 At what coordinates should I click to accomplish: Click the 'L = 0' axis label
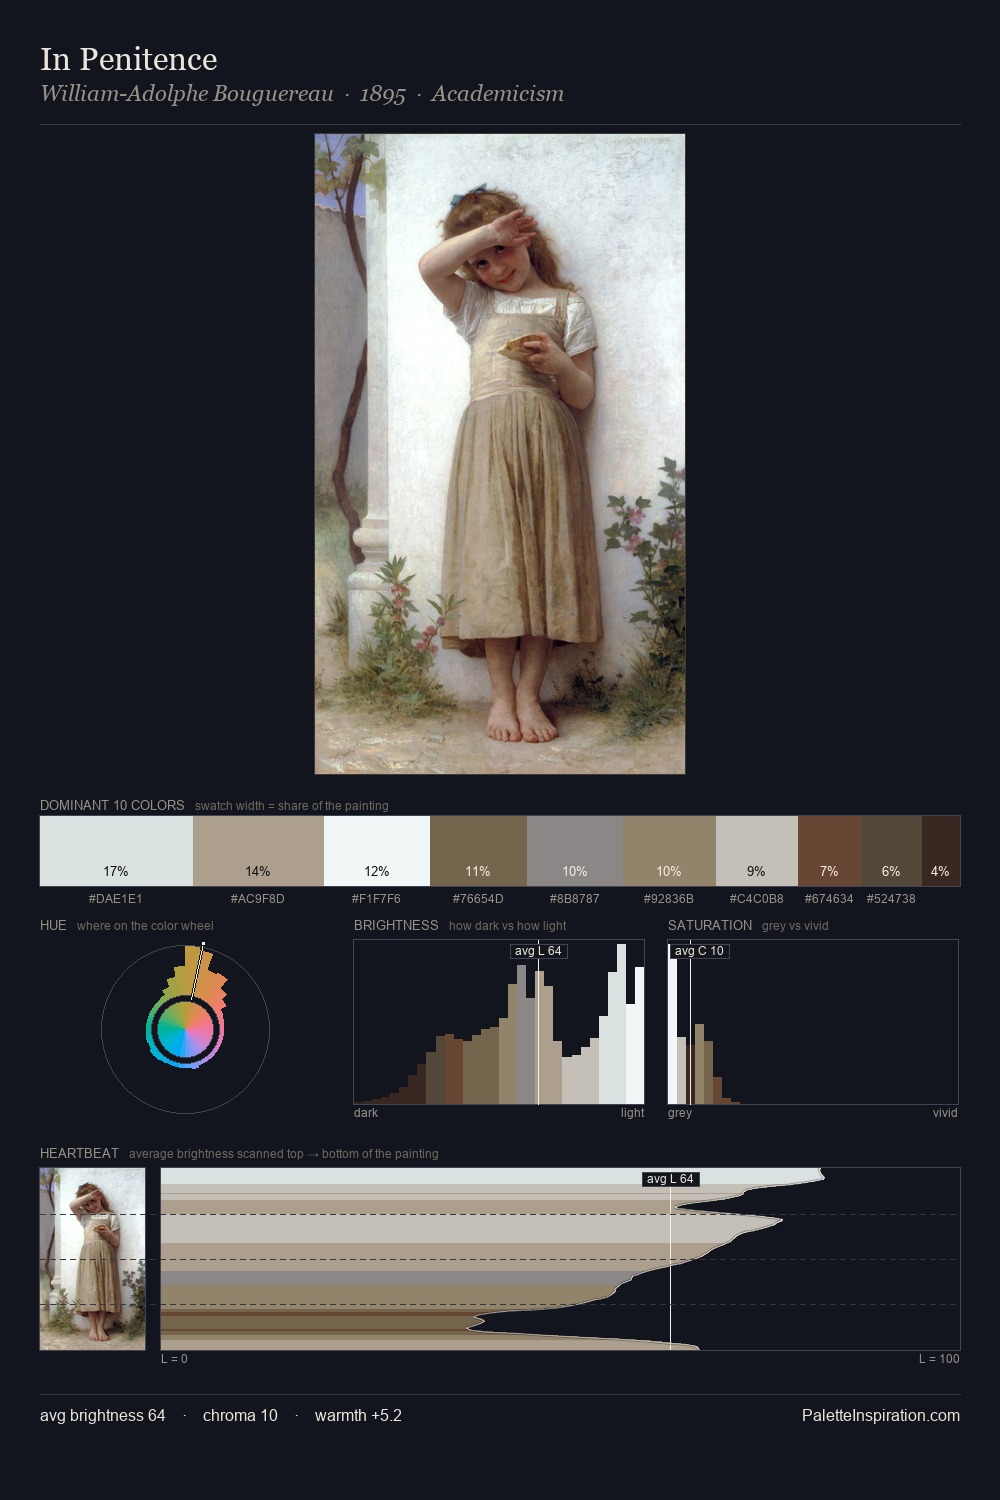[175, 1359]
